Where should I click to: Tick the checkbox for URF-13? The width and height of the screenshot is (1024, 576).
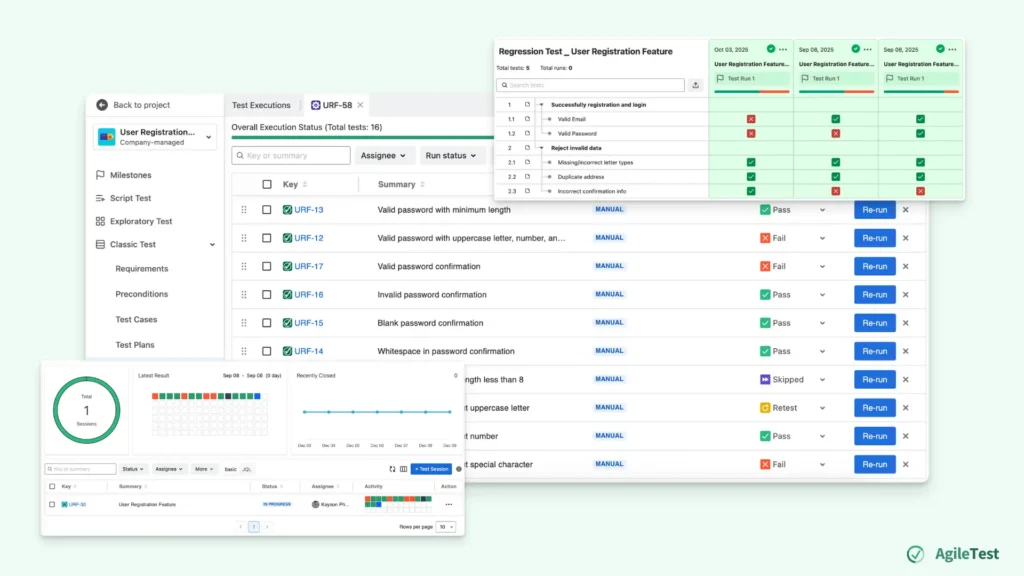pyautogui.click(x=266, y=210)
